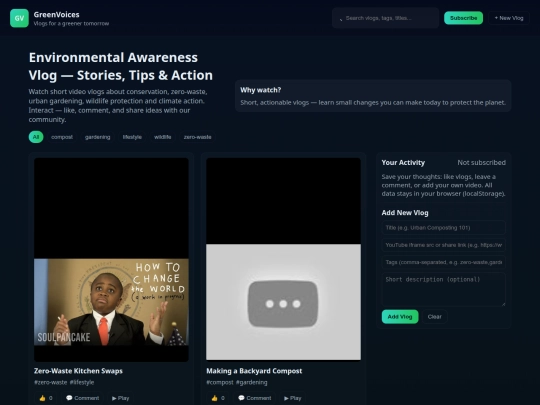Viewport: 540px width, 405px height.
Task: Click the Short description textarea
Action: [444, 289]
